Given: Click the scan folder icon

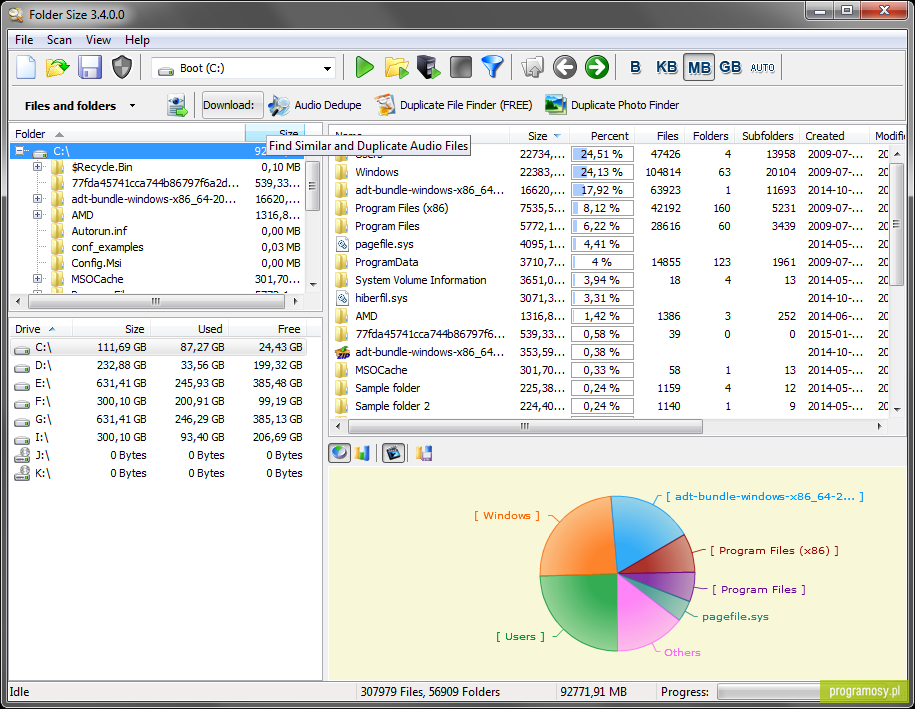Looking at the screenshot, I should pyautogui.click(x=396, y=68).
